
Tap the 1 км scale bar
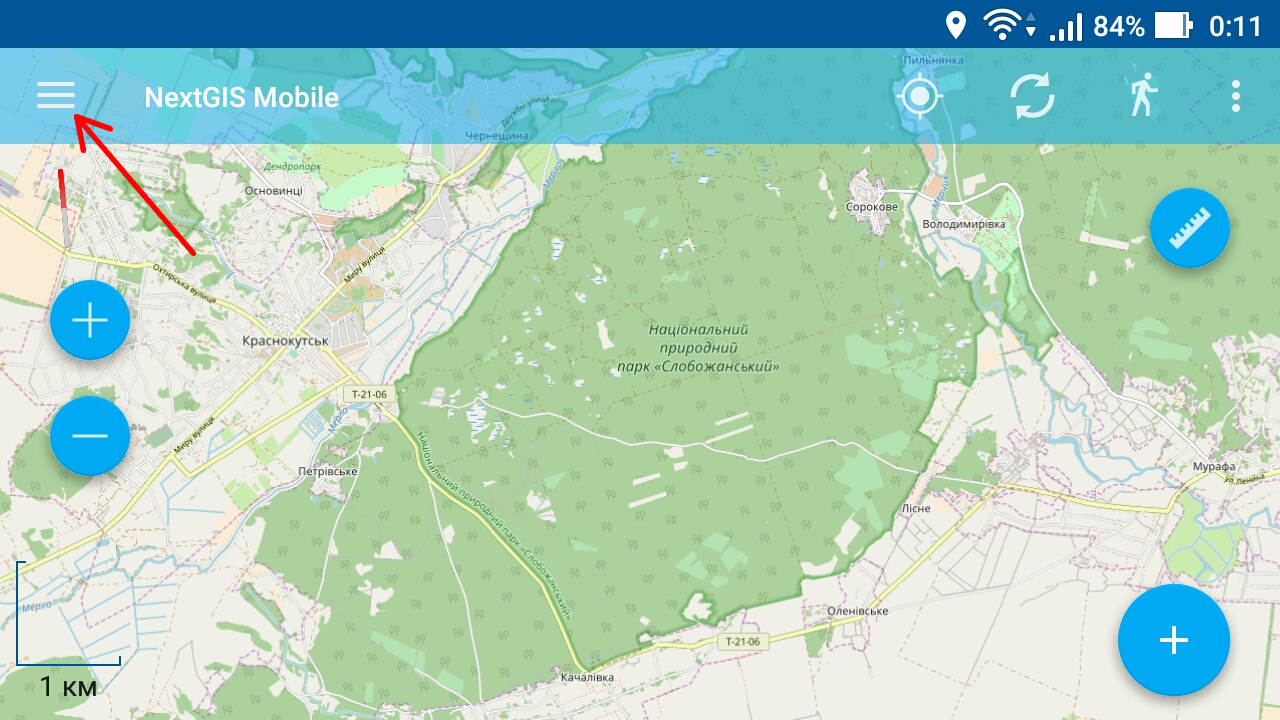tap(68, 686)
